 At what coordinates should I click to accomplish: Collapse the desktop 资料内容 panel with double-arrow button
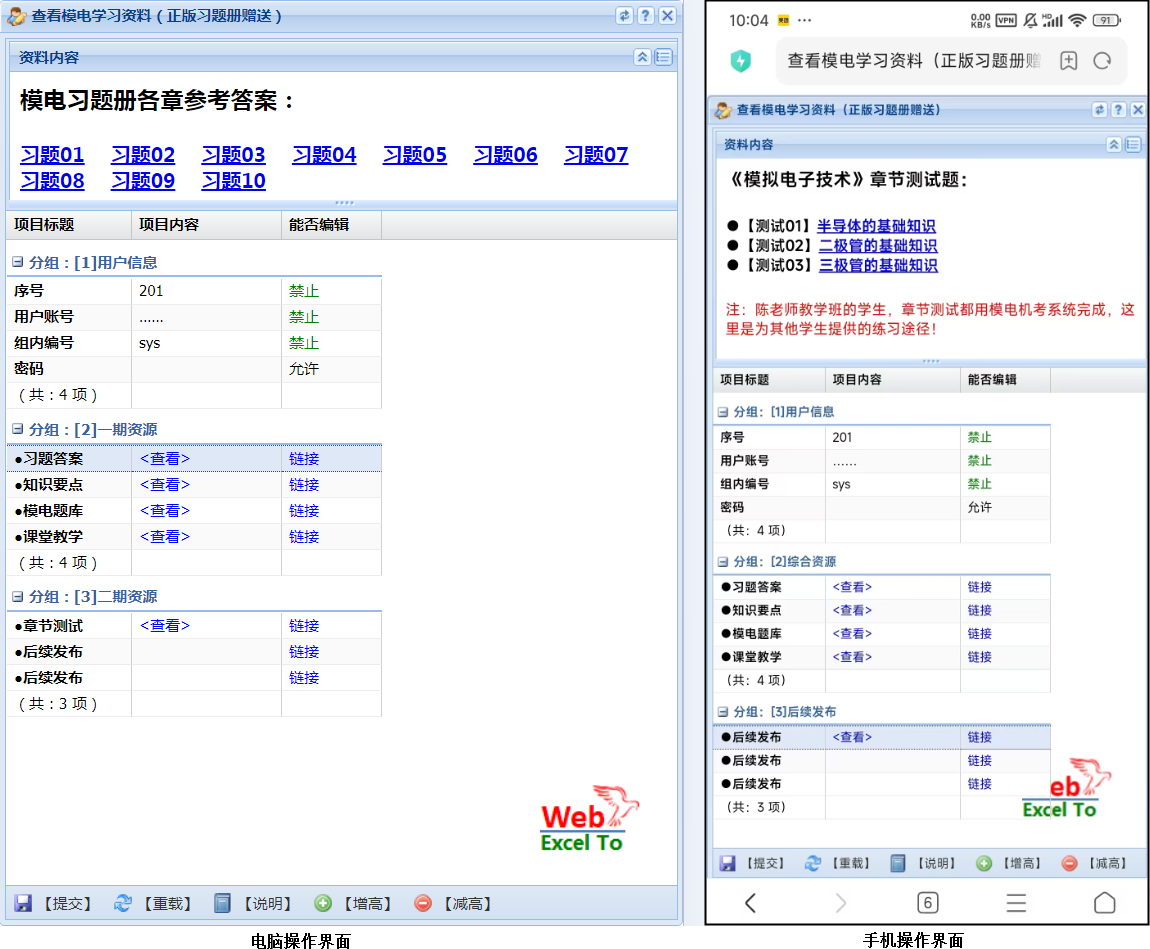coord(643,58)
